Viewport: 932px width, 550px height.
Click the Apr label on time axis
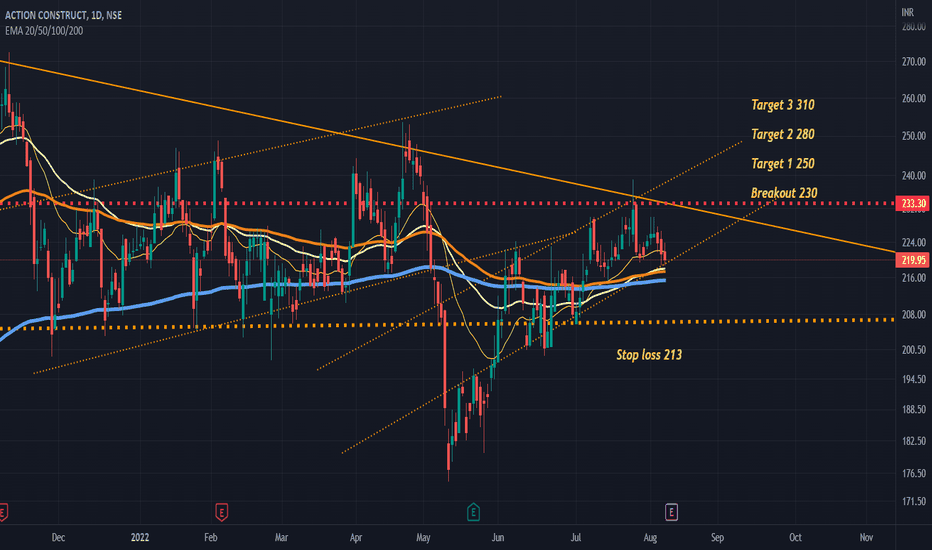click(356, 538)
